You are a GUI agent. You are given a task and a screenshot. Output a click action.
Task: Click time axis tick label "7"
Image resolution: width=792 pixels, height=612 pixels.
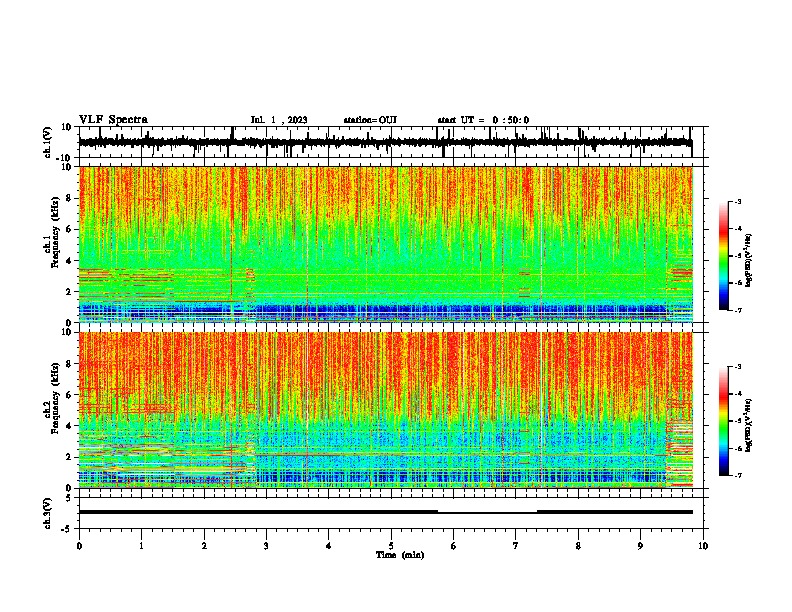tap(516, 546)
